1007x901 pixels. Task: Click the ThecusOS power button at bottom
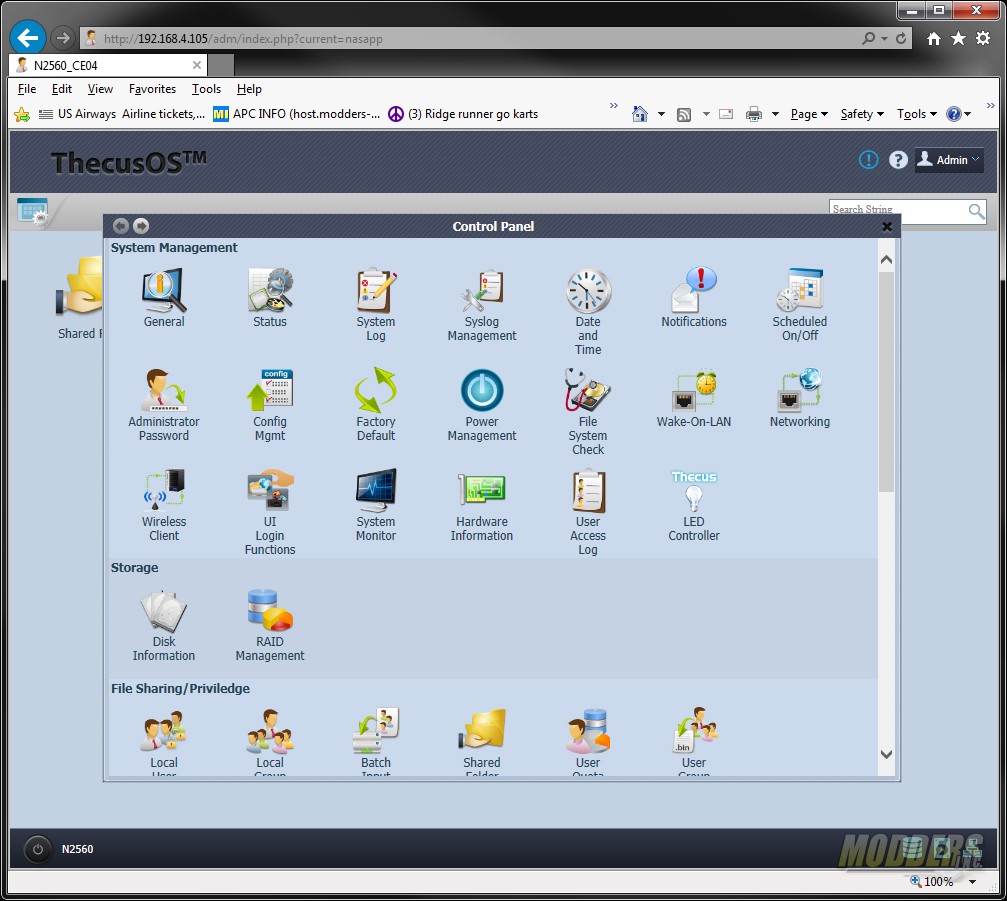(37, 849)
